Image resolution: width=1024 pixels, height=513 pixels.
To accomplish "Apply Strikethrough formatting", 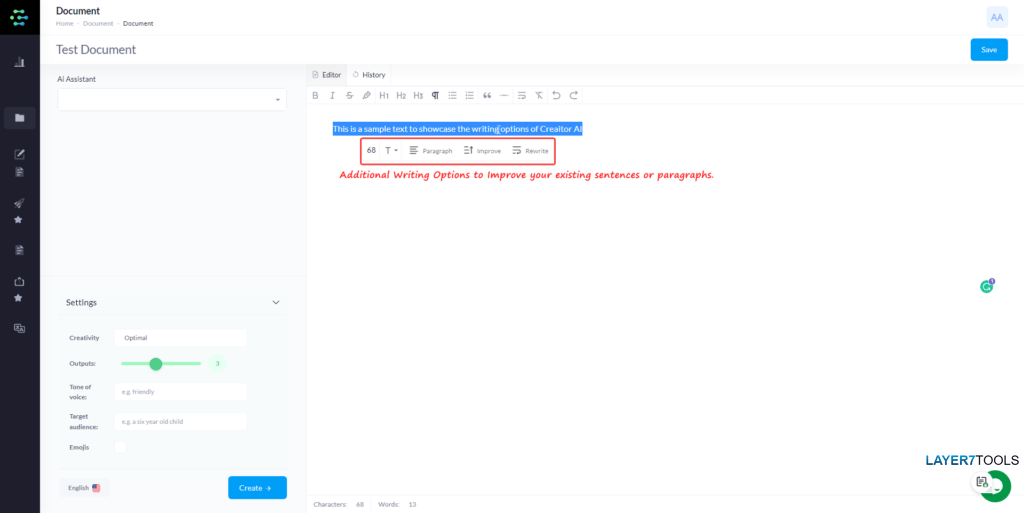I will pyautogui.click(x=349, y=95).
